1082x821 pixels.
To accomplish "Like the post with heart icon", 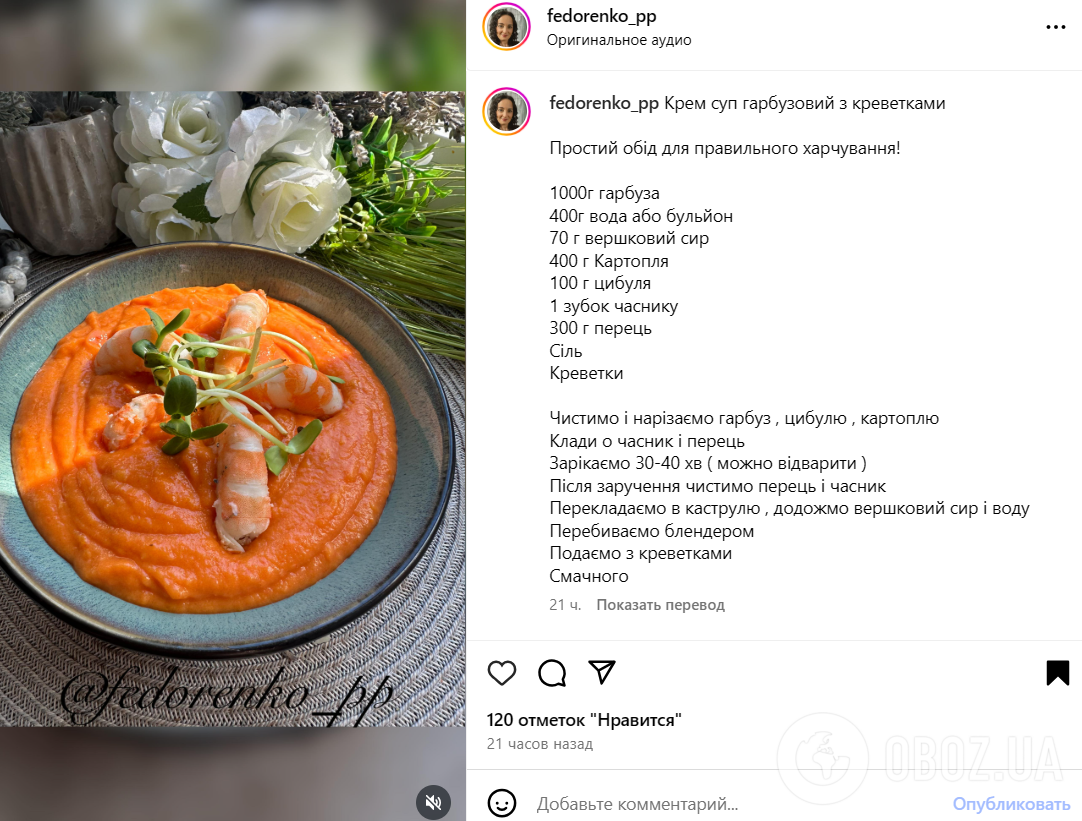I will 502,673.
